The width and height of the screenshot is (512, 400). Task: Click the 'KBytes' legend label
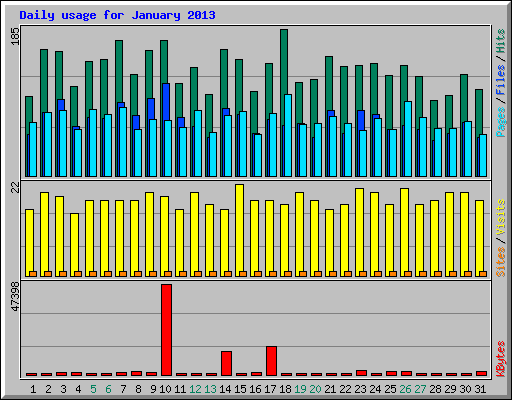pos(501,359)
